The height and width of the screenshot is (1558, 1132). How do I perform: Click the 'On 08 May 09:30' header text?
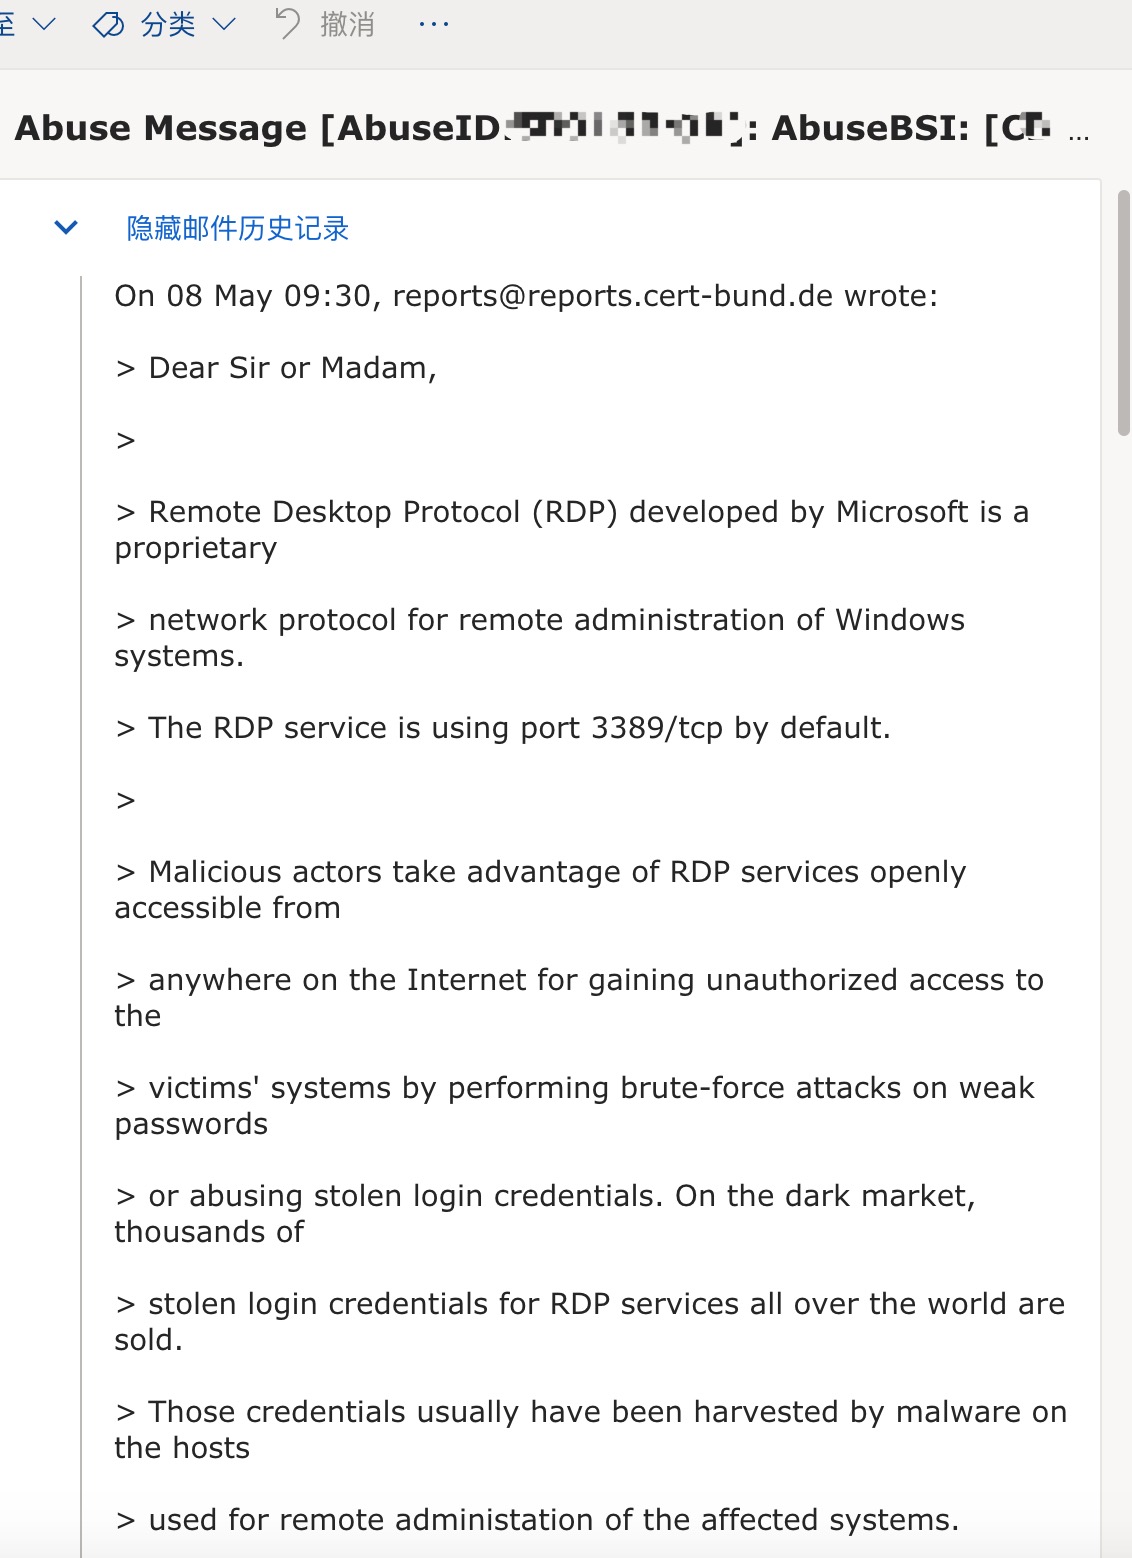[x=242, y=296]
